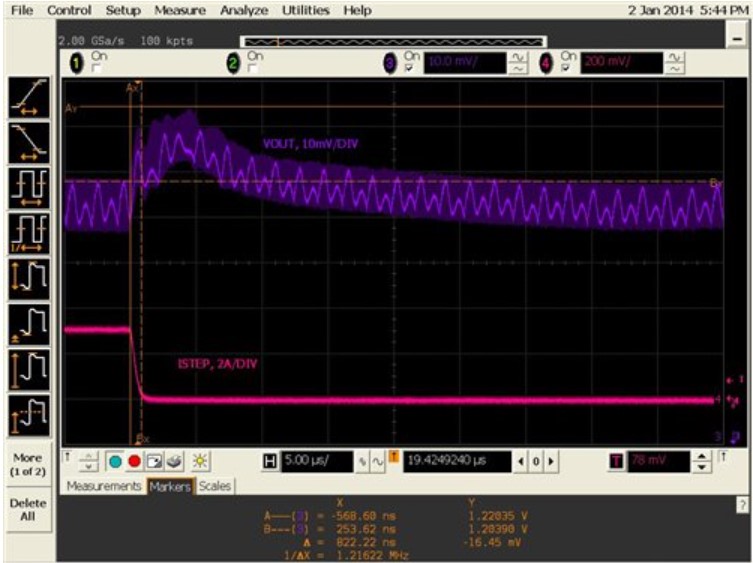
Task: Switch to the Scales tab
Action: click(215, 486)
